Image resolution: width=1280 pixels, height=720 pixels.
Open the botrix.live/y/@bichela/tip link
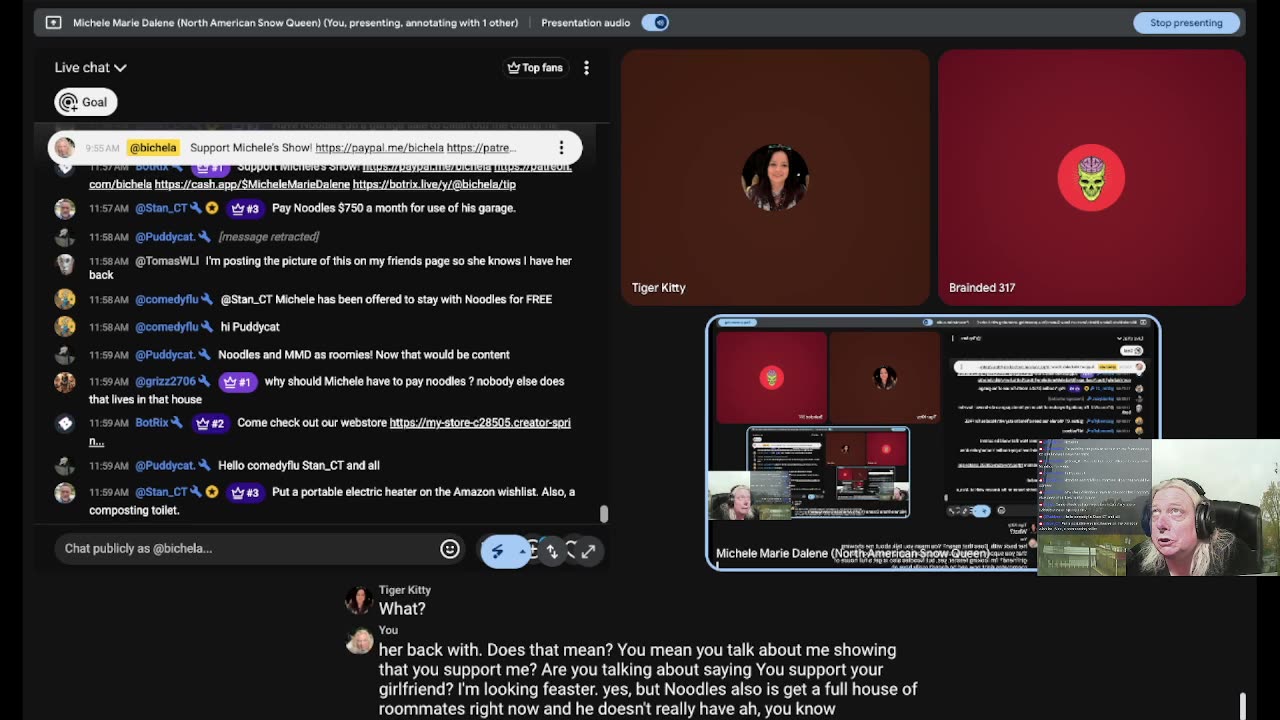coord(434,184)
